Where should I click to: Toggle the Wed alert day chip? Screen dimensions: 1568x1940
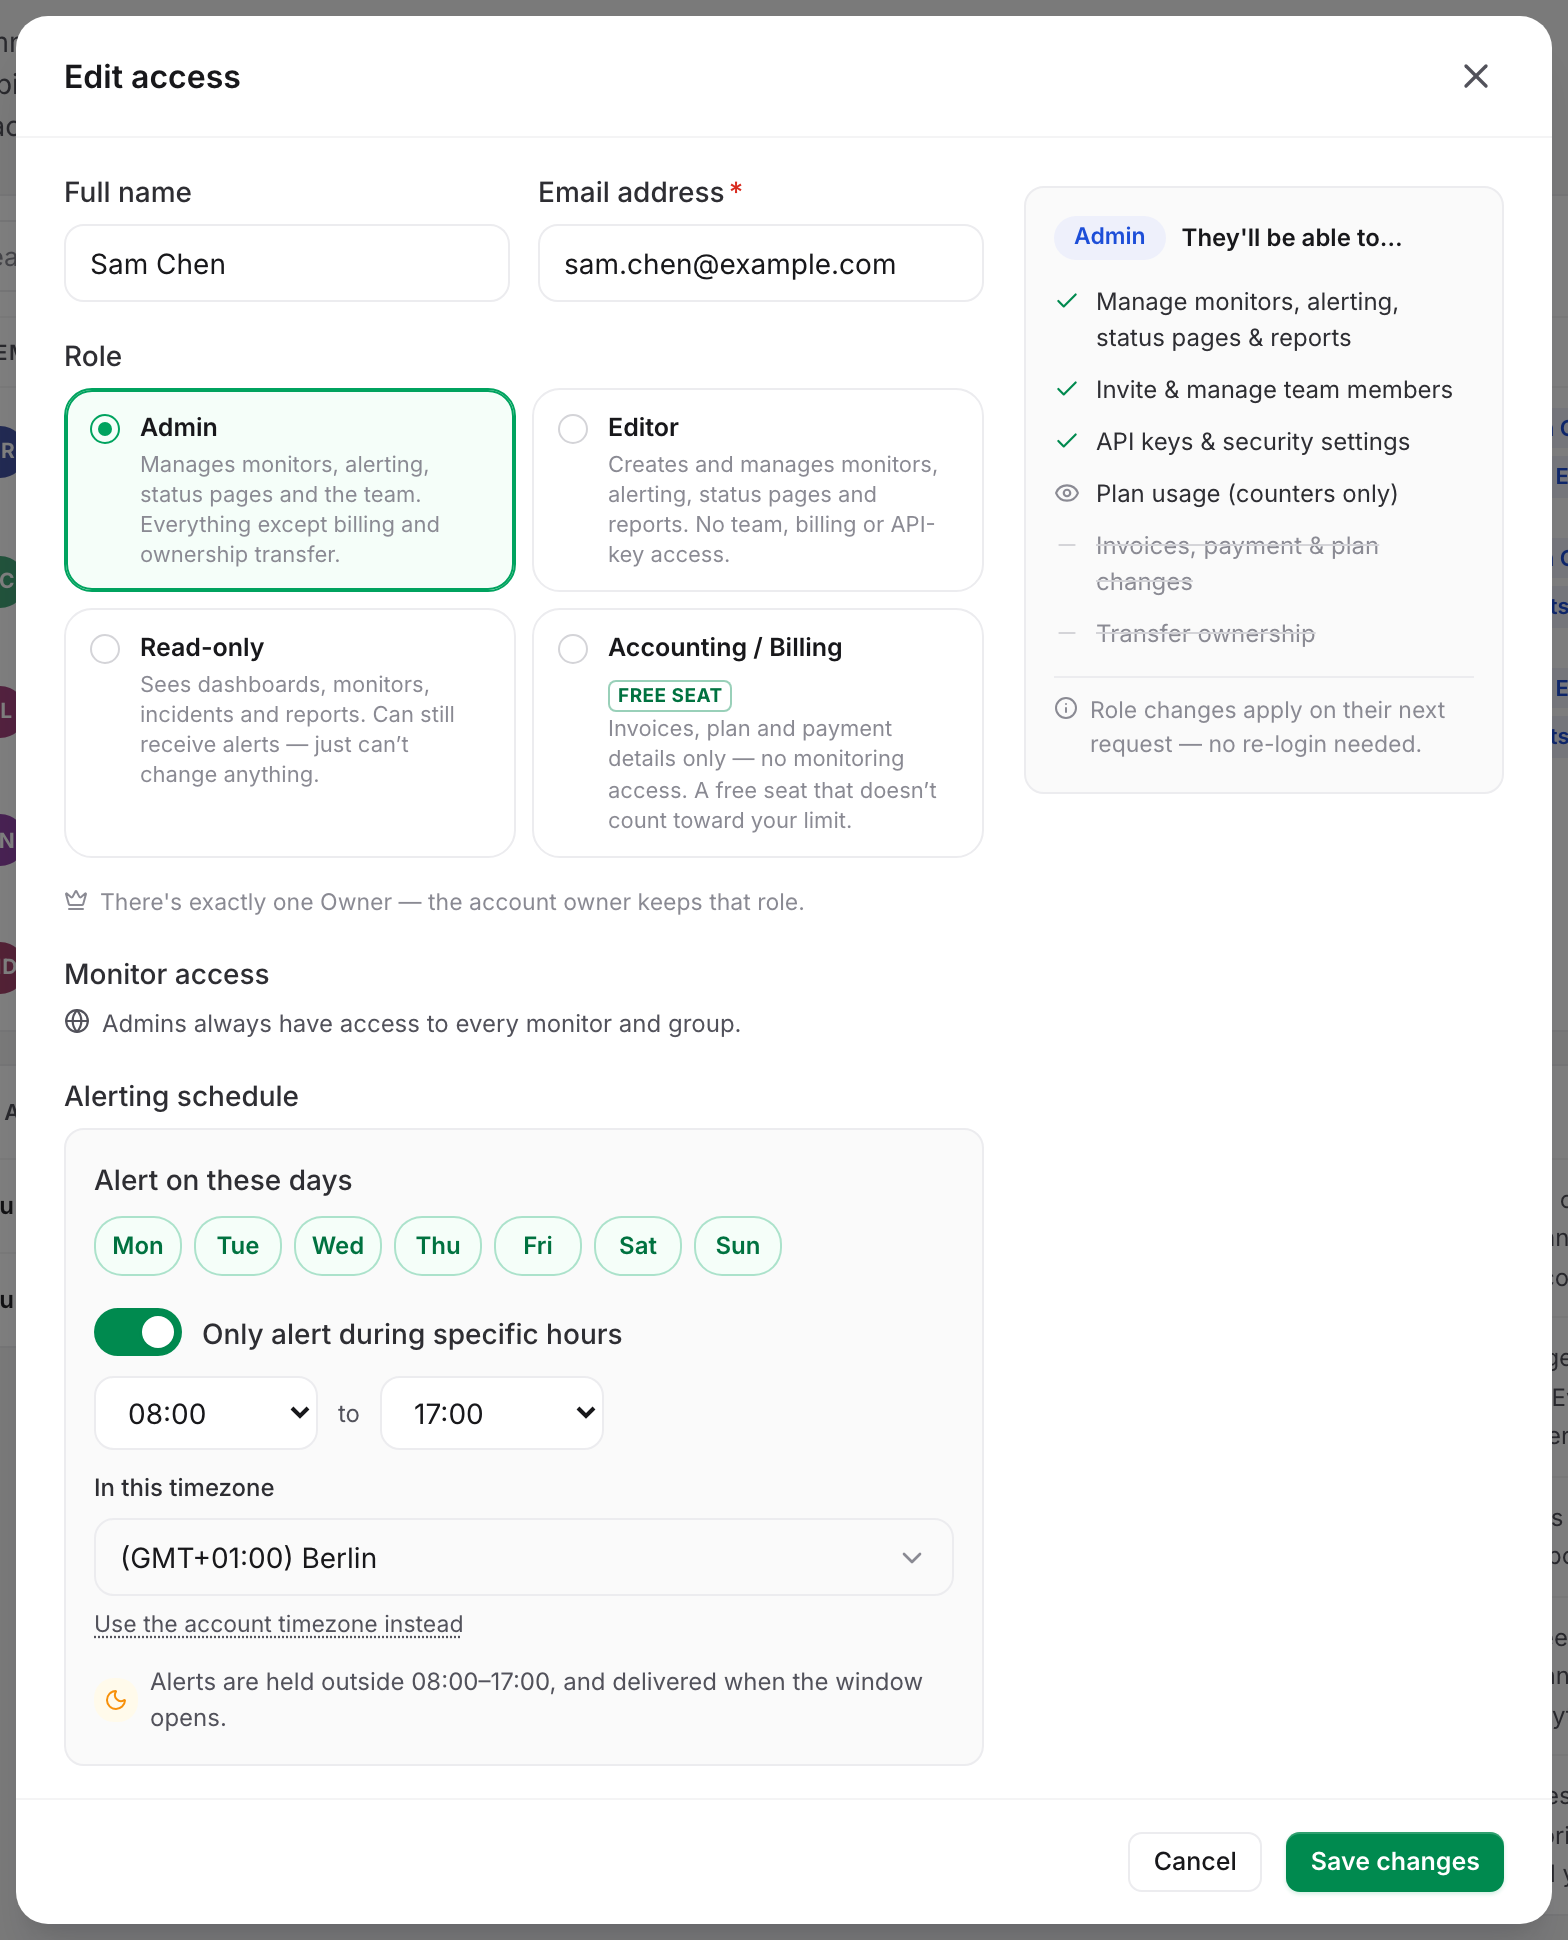pos(338,1246)
